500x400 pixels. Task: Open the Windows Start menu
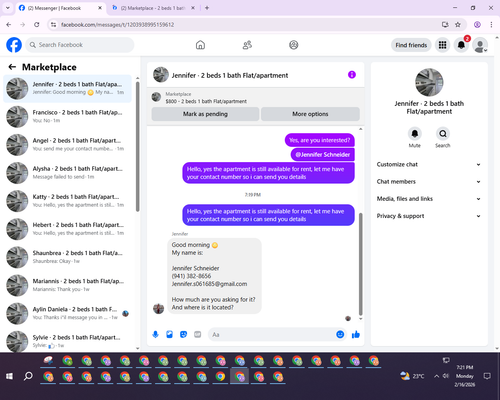9,376
